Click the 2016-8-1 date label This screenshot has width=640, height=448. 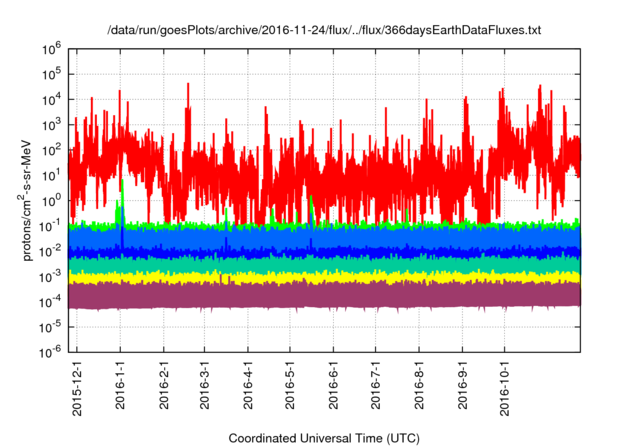[419, 385]
